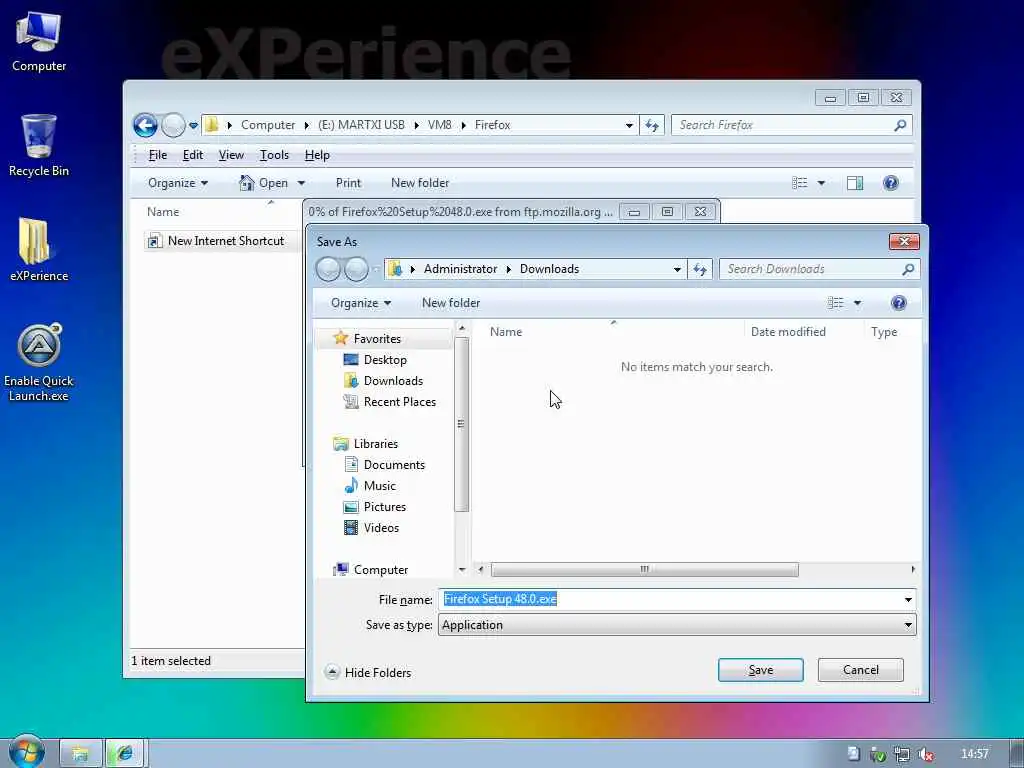Open the view options dropdown in Save As
The height and width of the screenshot is (768, 1024).
[x=857, y=303]
